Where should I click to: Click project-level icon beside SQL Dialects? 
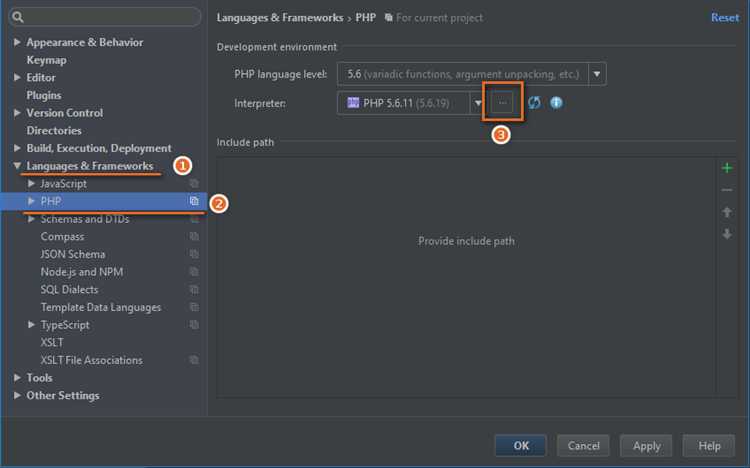click(x=194, y=290)
